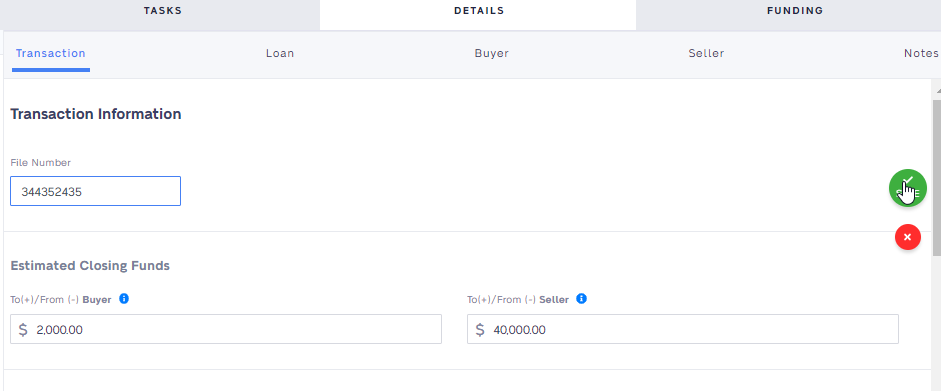Image resolution: width=941 pixels, height=391 pixels.
Task: Click the Seller closing funds field
Action: (x=683, y=329)
